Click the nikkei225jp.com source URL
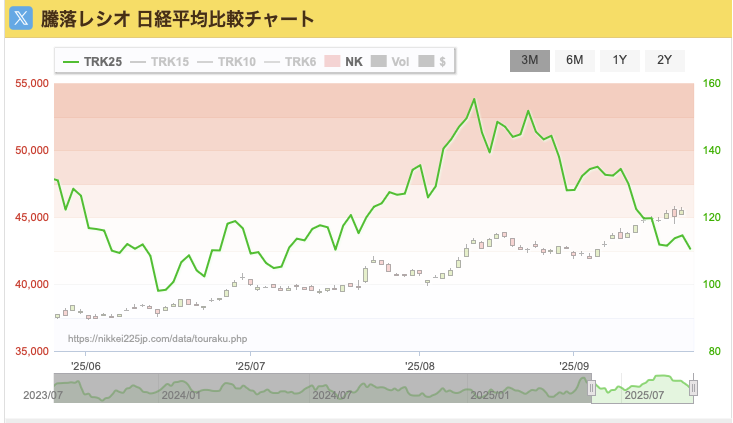This screenshot has width=733, height=423. click(x=157, y=339)
